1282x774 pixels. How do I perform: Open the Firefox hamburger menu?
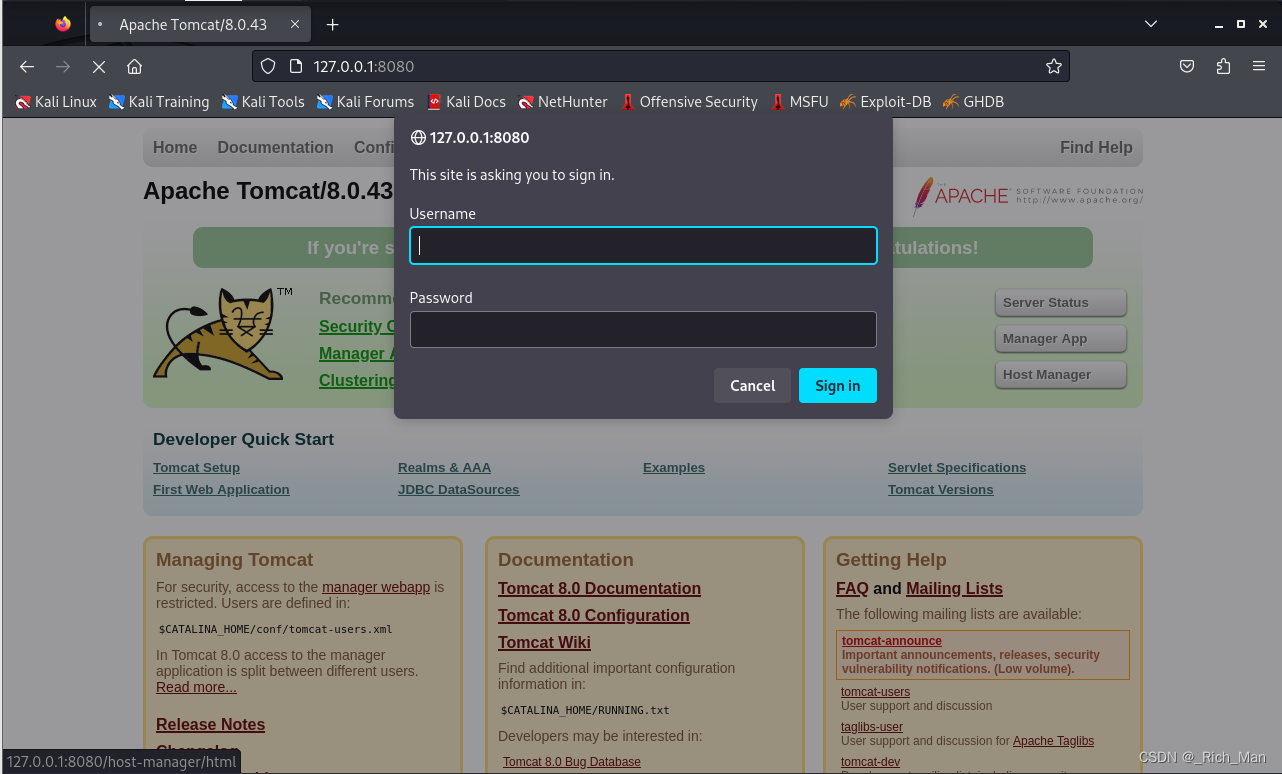(x=1259, y=66)
